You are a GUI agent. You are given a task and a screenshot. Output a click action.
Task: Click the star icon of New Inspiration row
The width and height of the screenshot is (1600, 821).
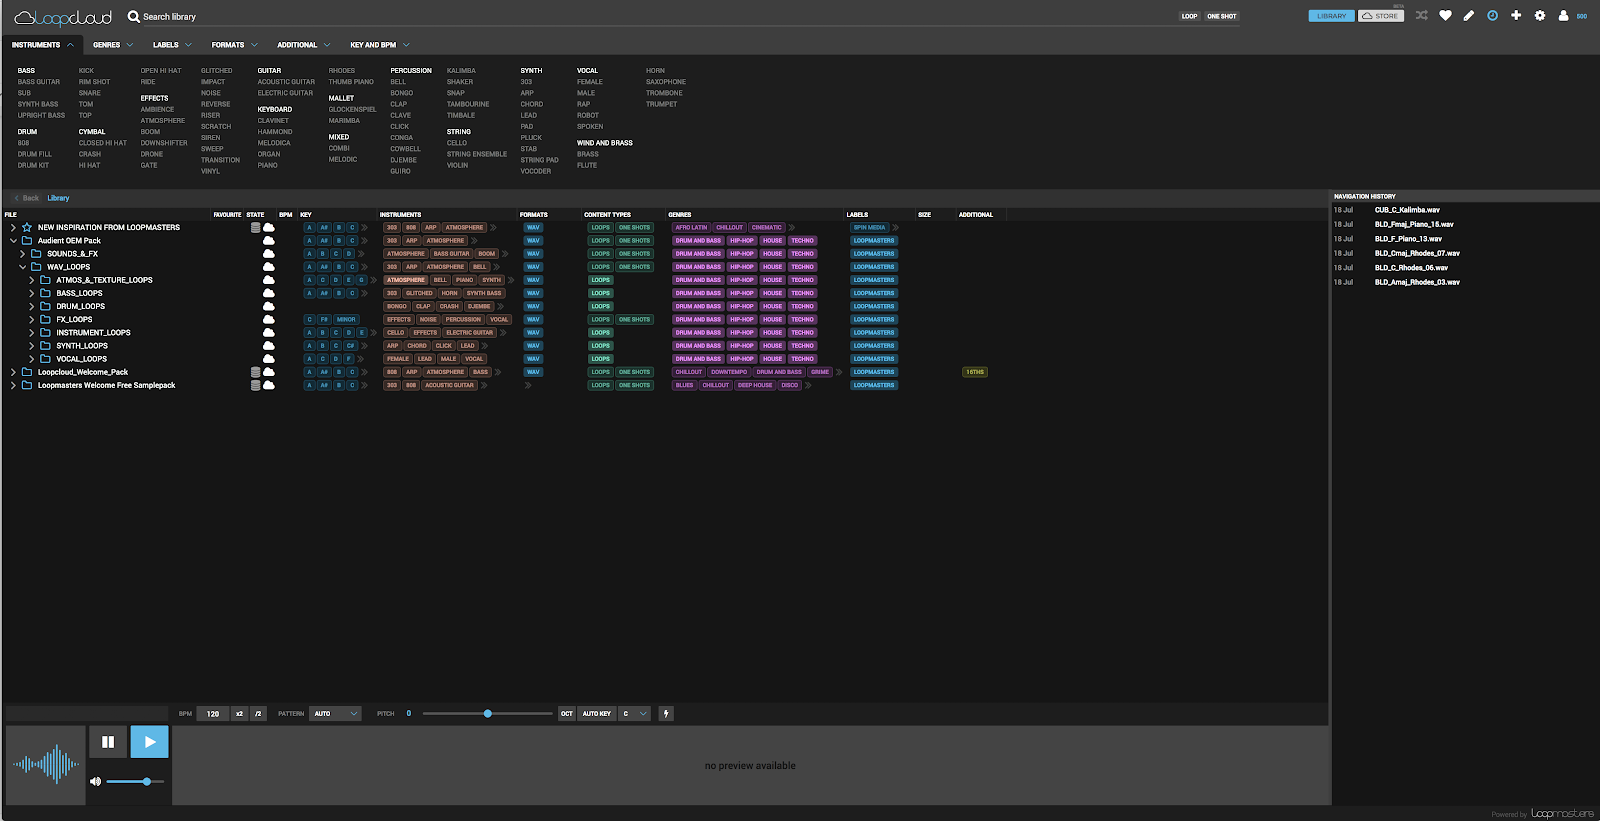coord(27,227)
